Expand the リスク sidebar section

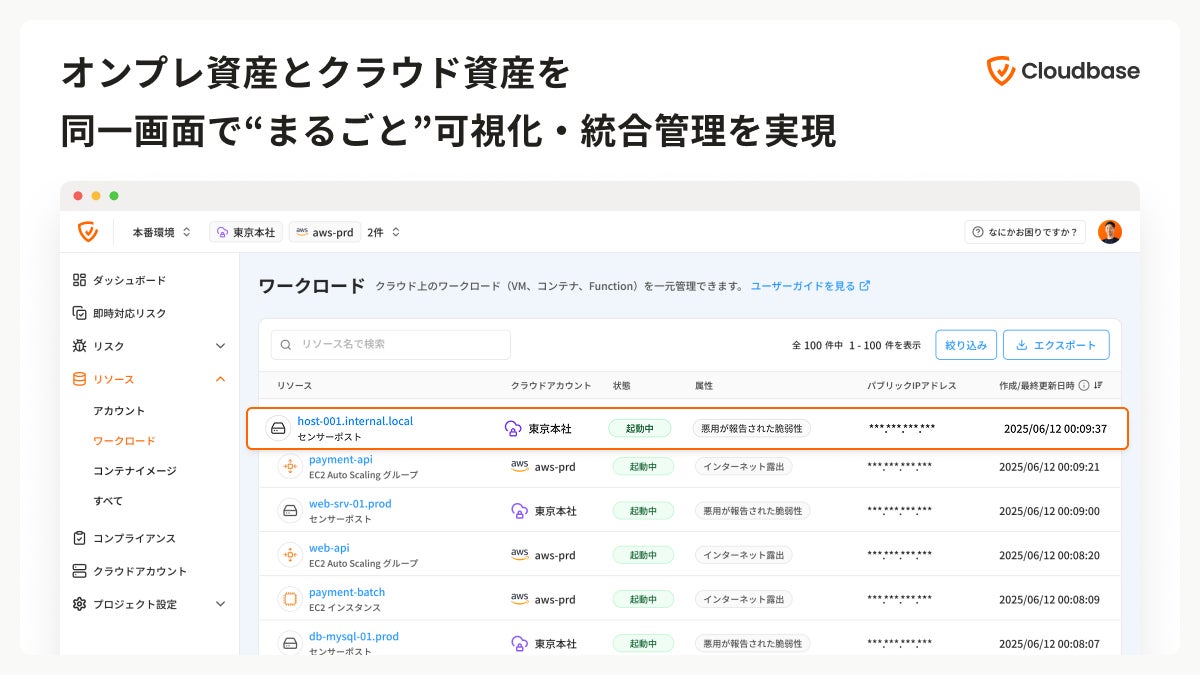pos(221,346)
